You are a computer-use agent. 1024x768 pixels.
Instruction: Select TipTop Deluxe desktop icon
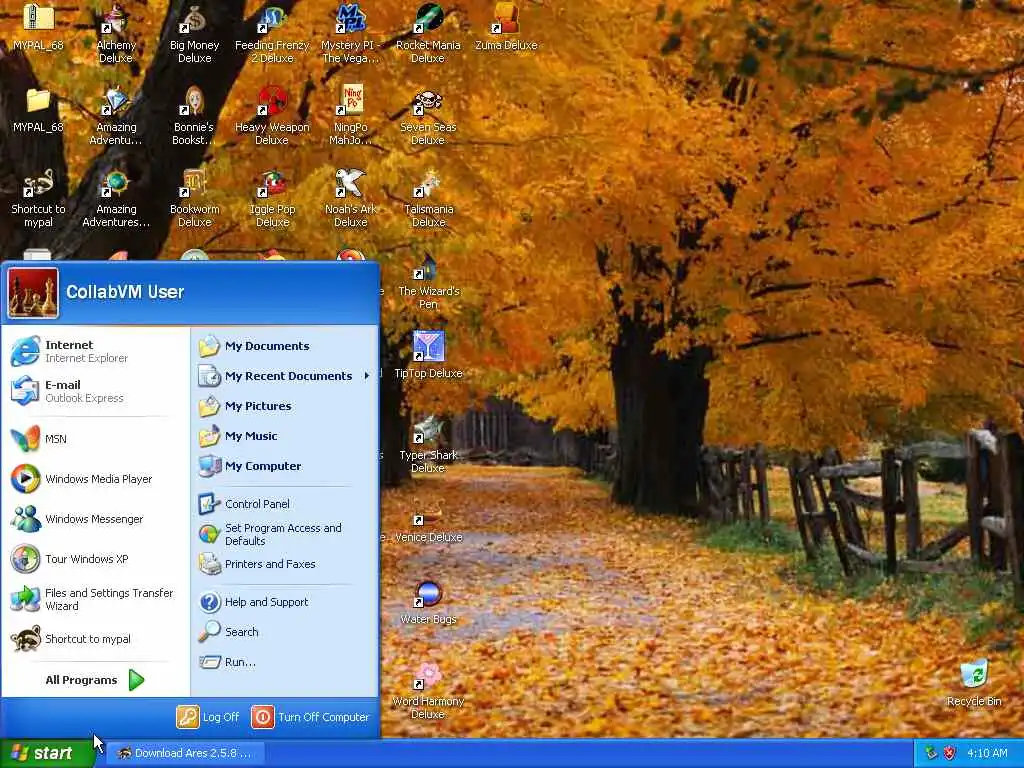point(428,355)
